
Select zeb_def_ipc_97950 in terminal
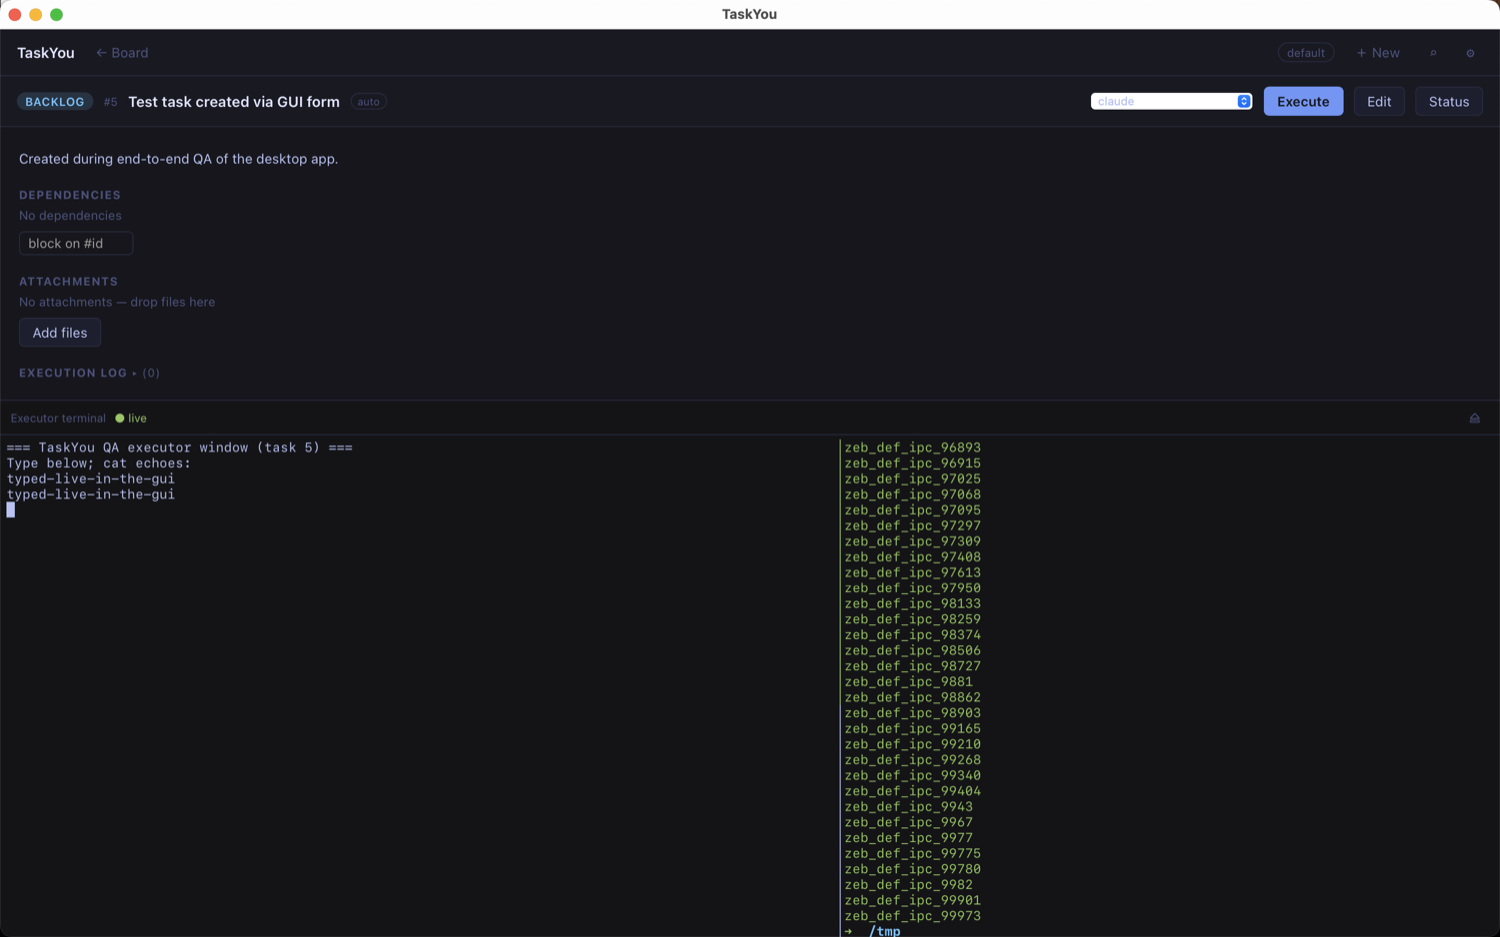tap(912, 588)
